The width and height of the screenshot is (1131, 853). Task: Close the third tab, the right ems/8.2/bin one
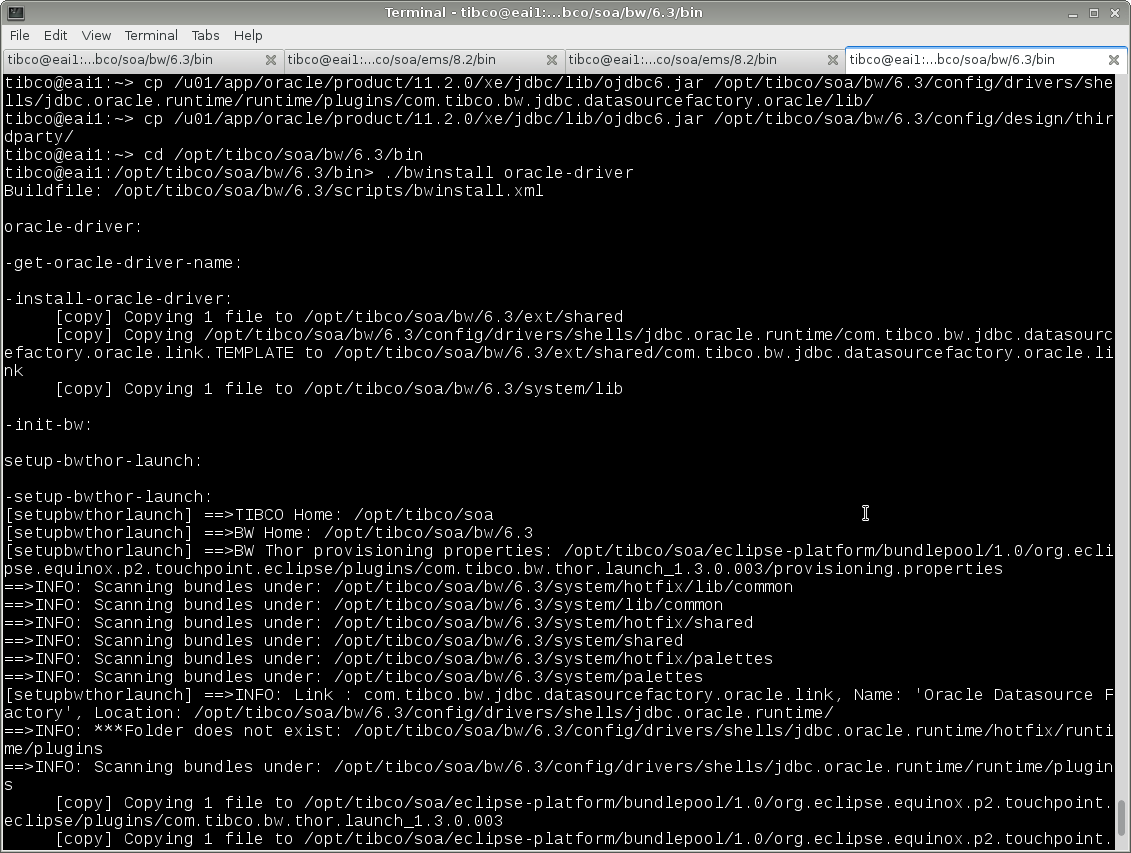832,60
